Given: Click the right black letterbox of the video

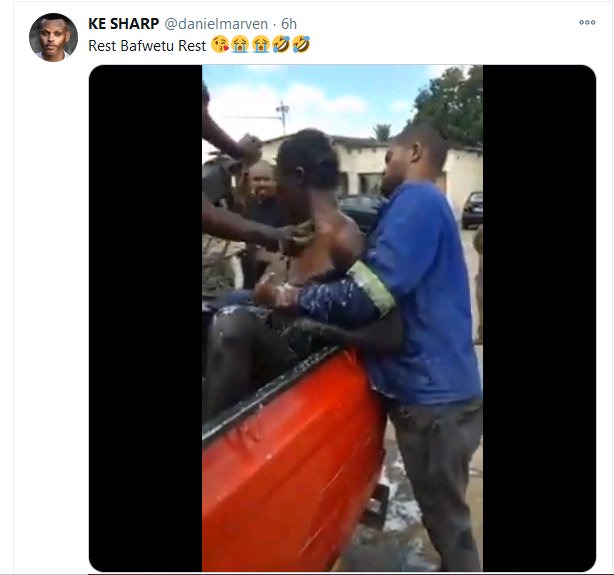Looking at the screenshot, I should click(x=539, y=318).
